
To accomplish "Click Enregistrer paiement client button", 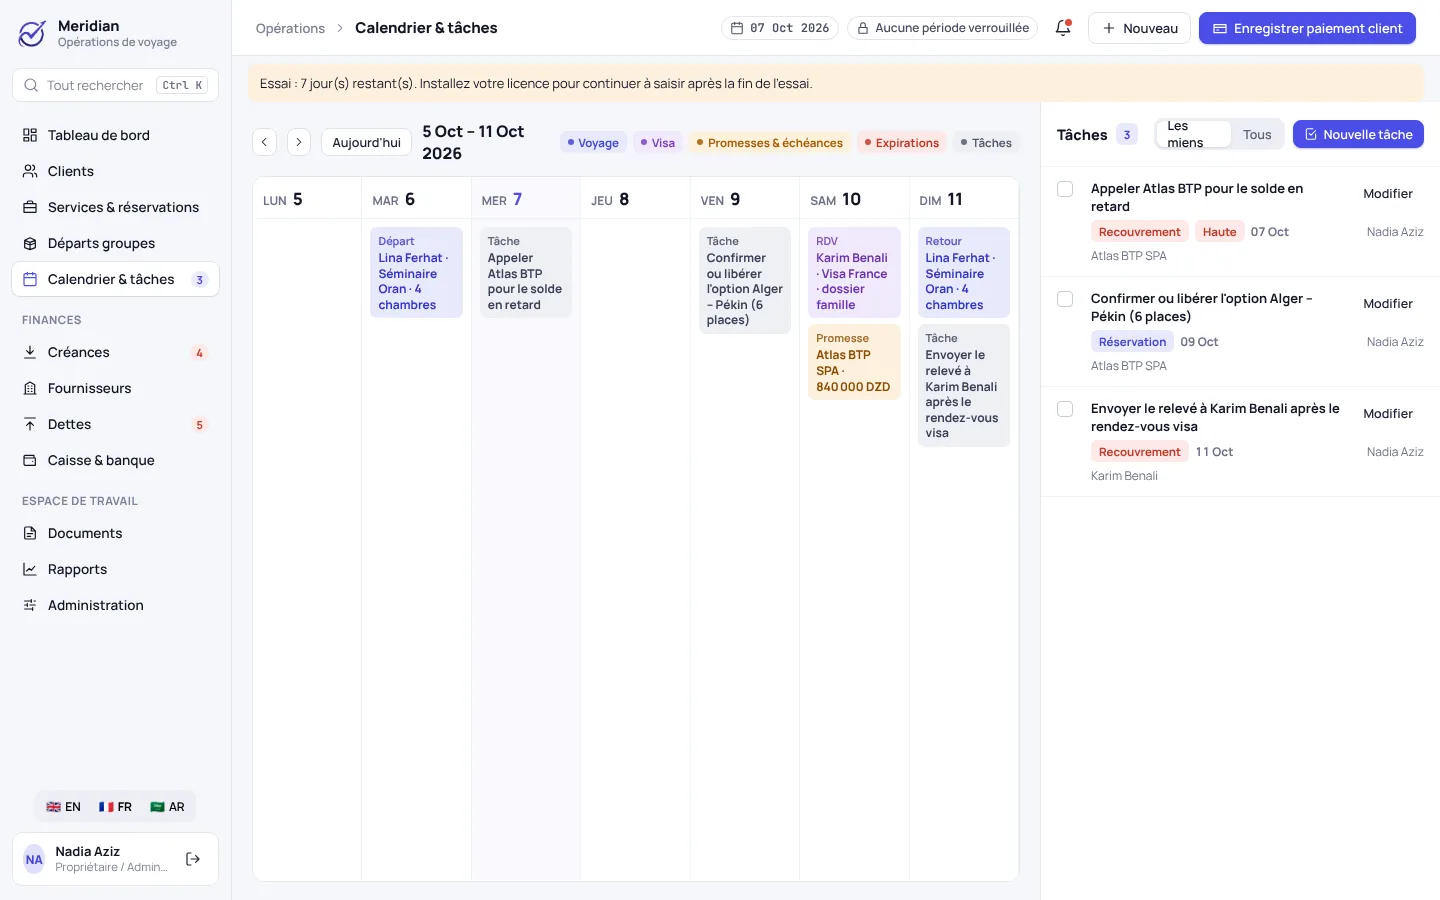I will (1307, 28).
